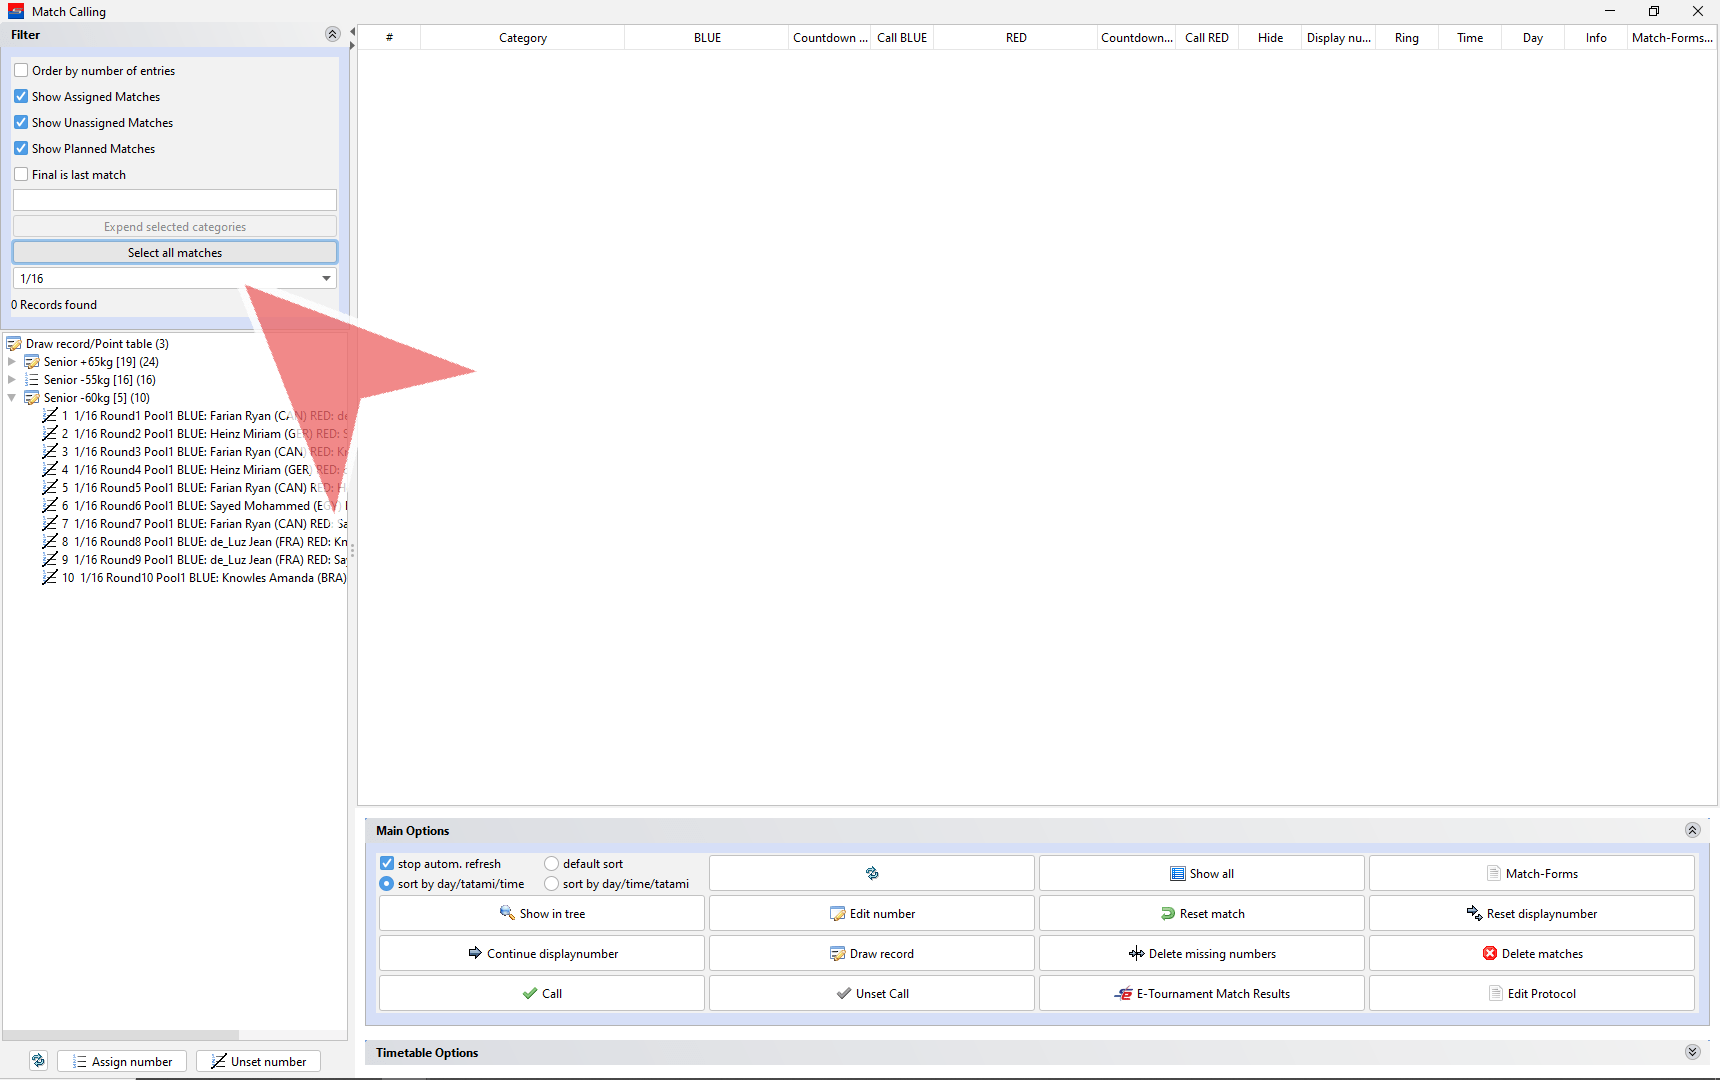The height and width of the screenshot is (1080, 1720).
Task: Enable Order by number of entries
Action: (x=21, y=71)
